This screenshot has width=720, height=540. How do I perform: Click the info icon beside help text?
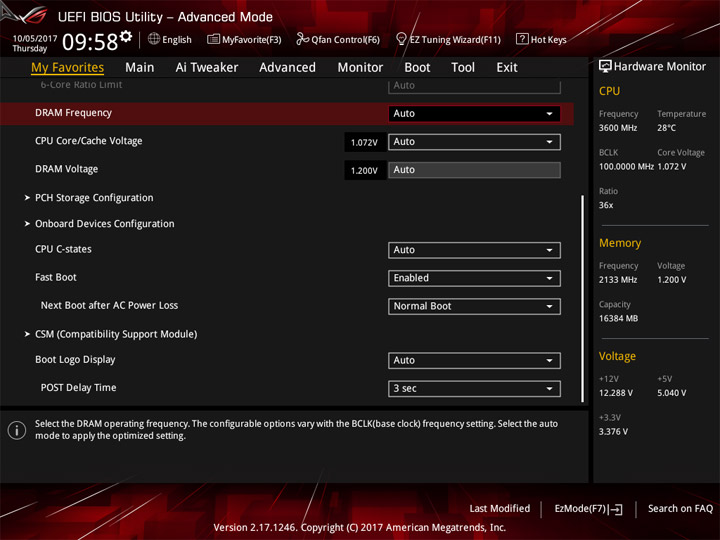[17, 430]
